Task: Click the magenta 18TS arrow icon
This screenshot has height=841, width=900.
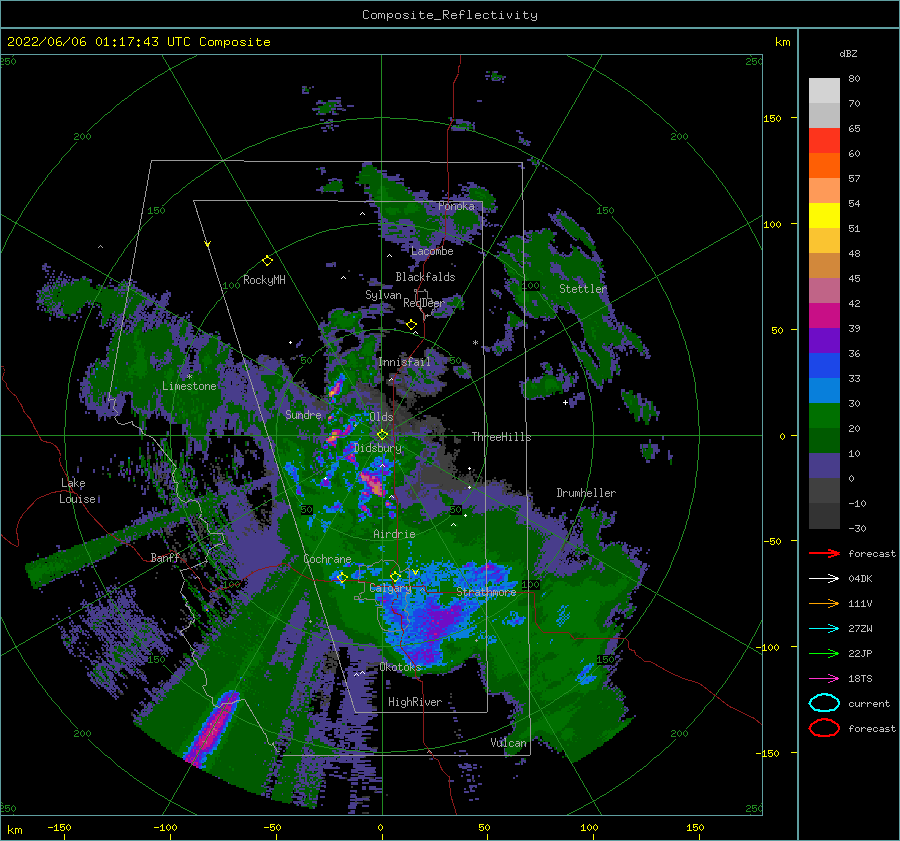Action: pyautogui.click(x=824, y=679)
